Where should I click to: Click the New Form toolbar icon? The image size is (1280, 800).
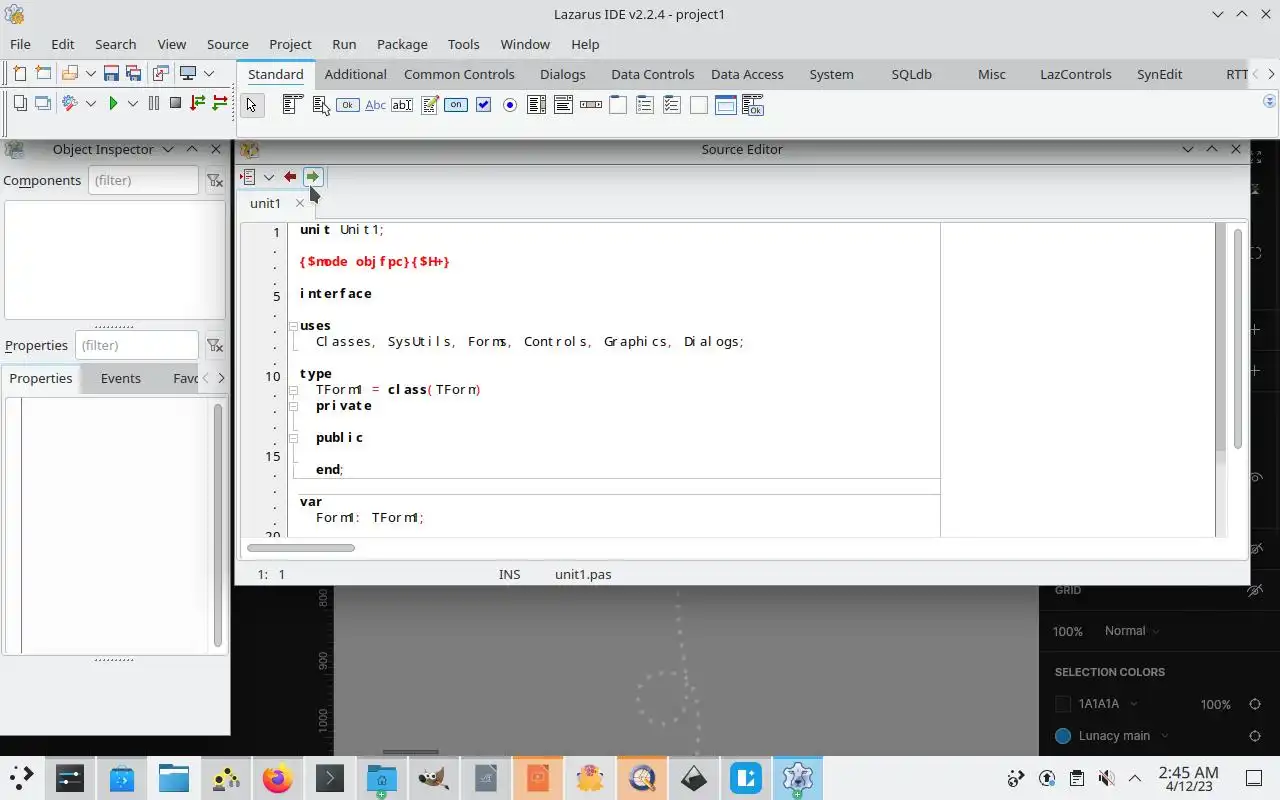click(43, 73)
